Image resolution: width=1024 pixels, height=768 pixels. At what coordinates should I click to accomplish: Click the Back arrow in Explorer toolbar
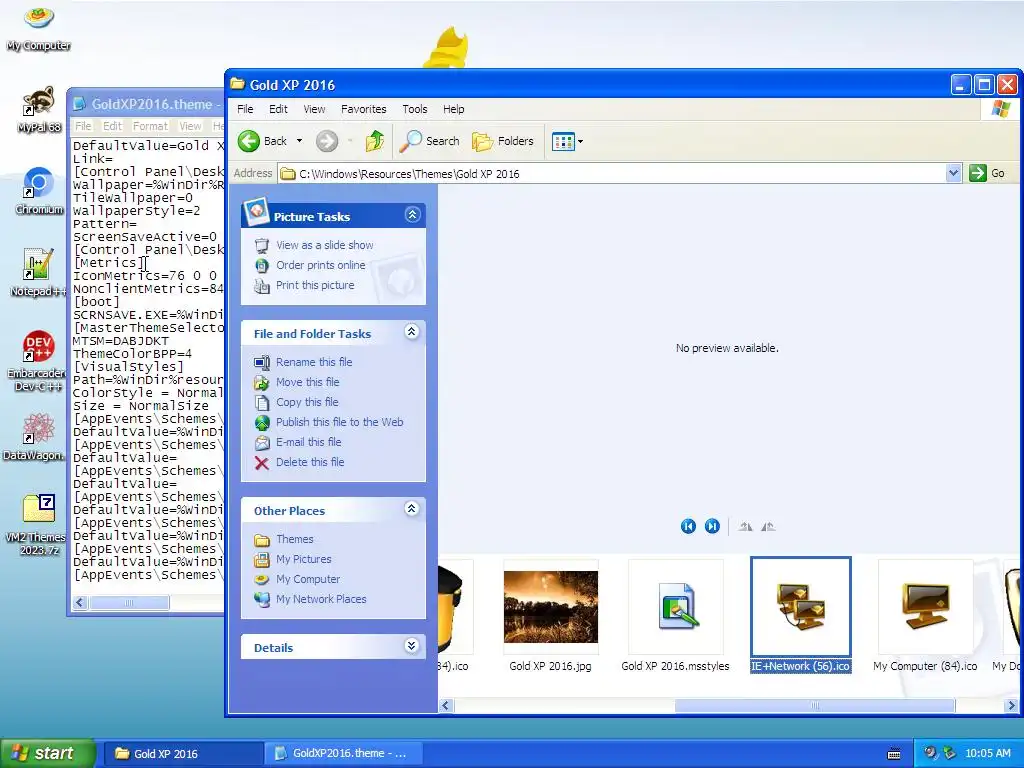coord(249,141)
